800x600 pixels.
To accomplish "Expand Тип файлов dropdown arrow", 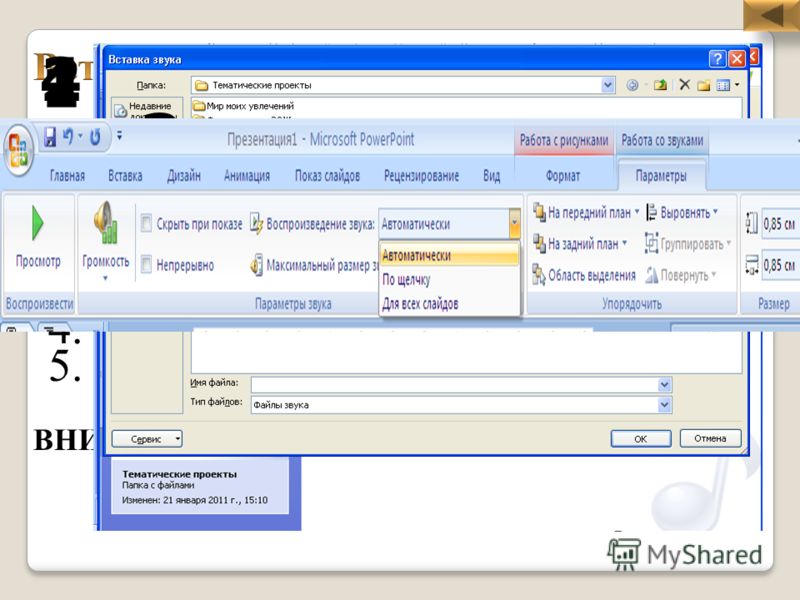I will [x=664, y=405].
